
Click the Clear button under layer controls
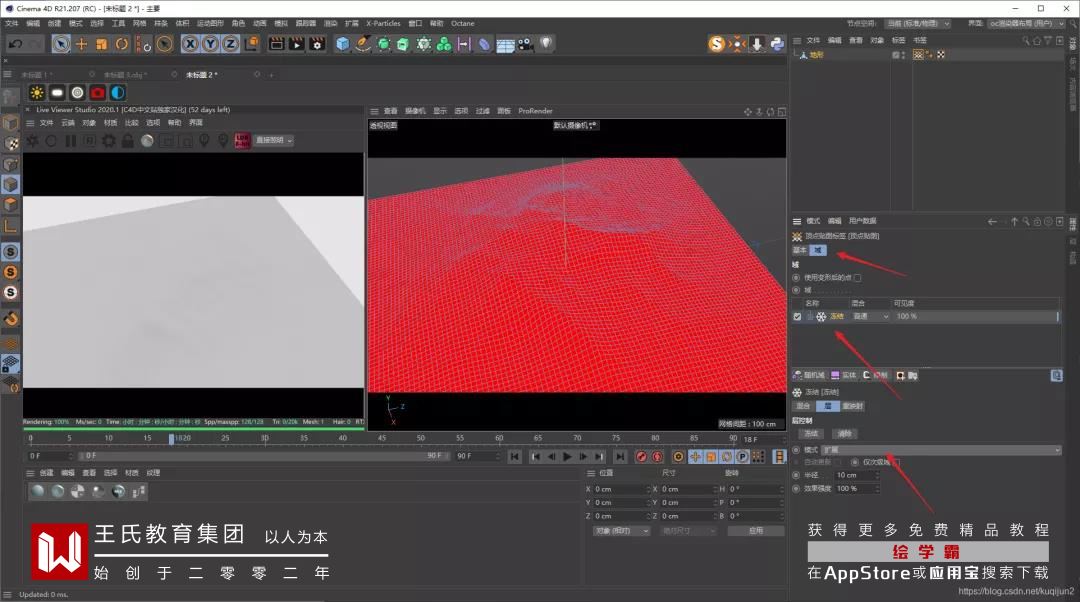click(x=844, y=434)
